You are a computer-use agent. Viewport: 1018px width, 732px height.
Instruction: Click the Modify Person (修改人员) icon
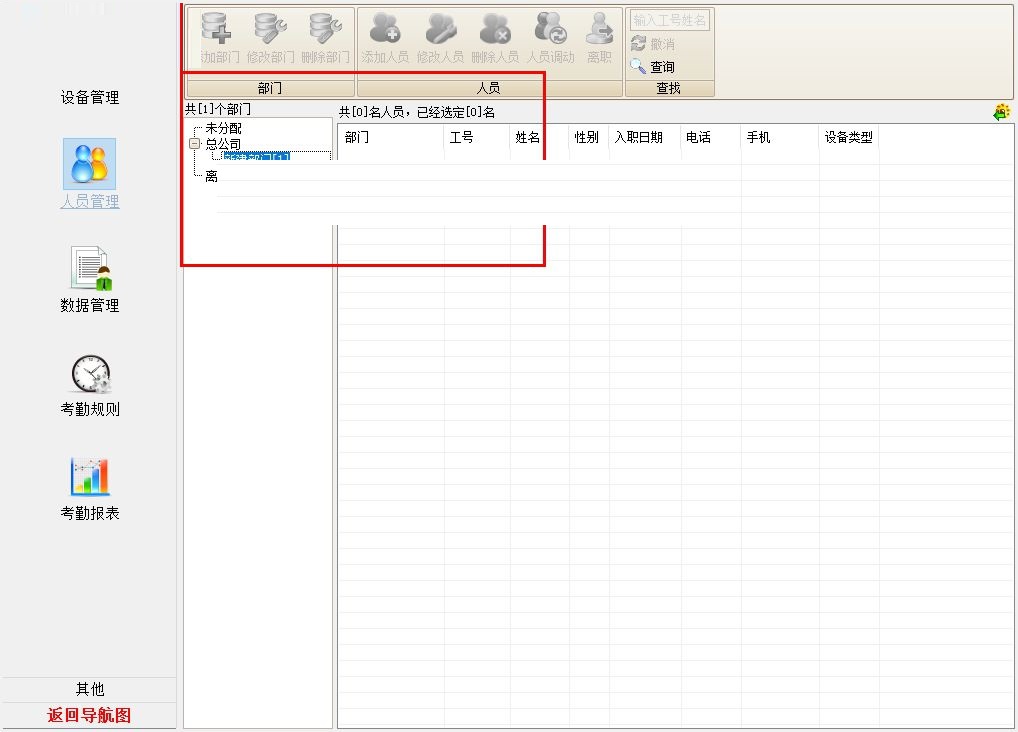(440, 28)
